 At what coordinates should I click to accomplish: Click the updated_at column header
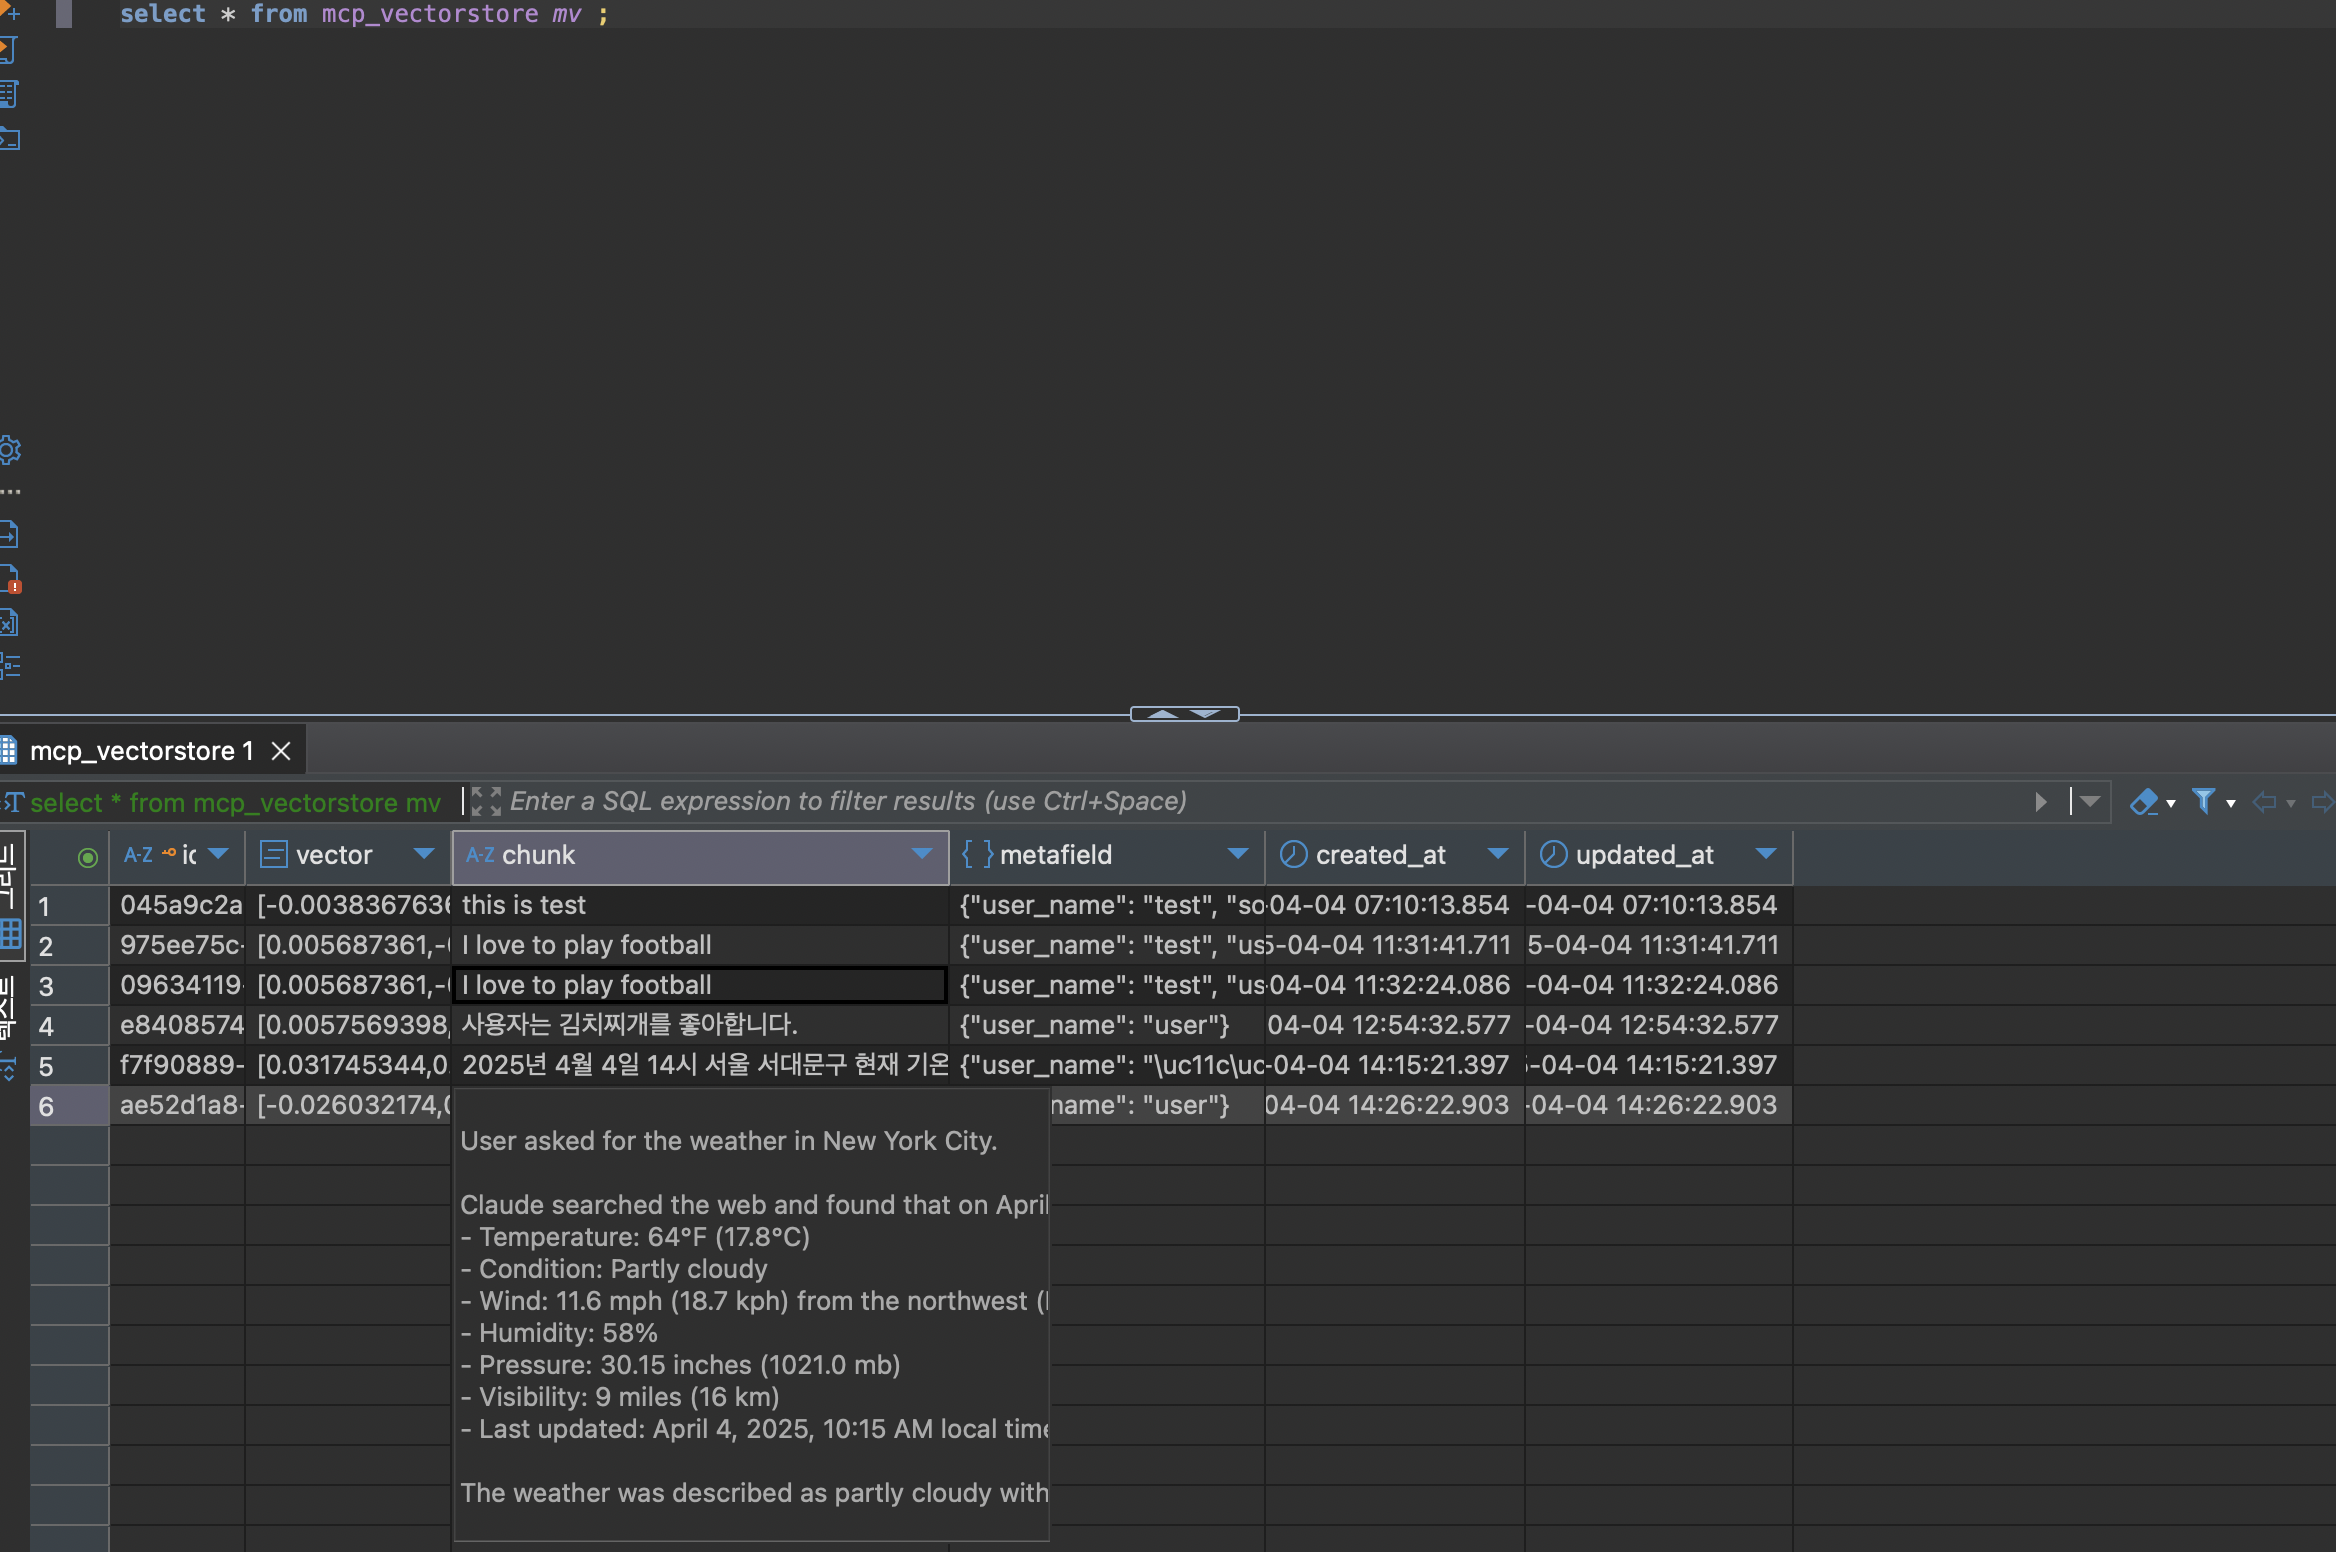click(1659, 856)
